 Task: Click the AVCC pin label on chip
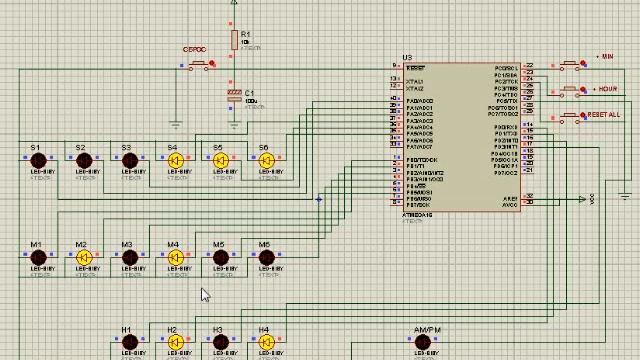510,205
